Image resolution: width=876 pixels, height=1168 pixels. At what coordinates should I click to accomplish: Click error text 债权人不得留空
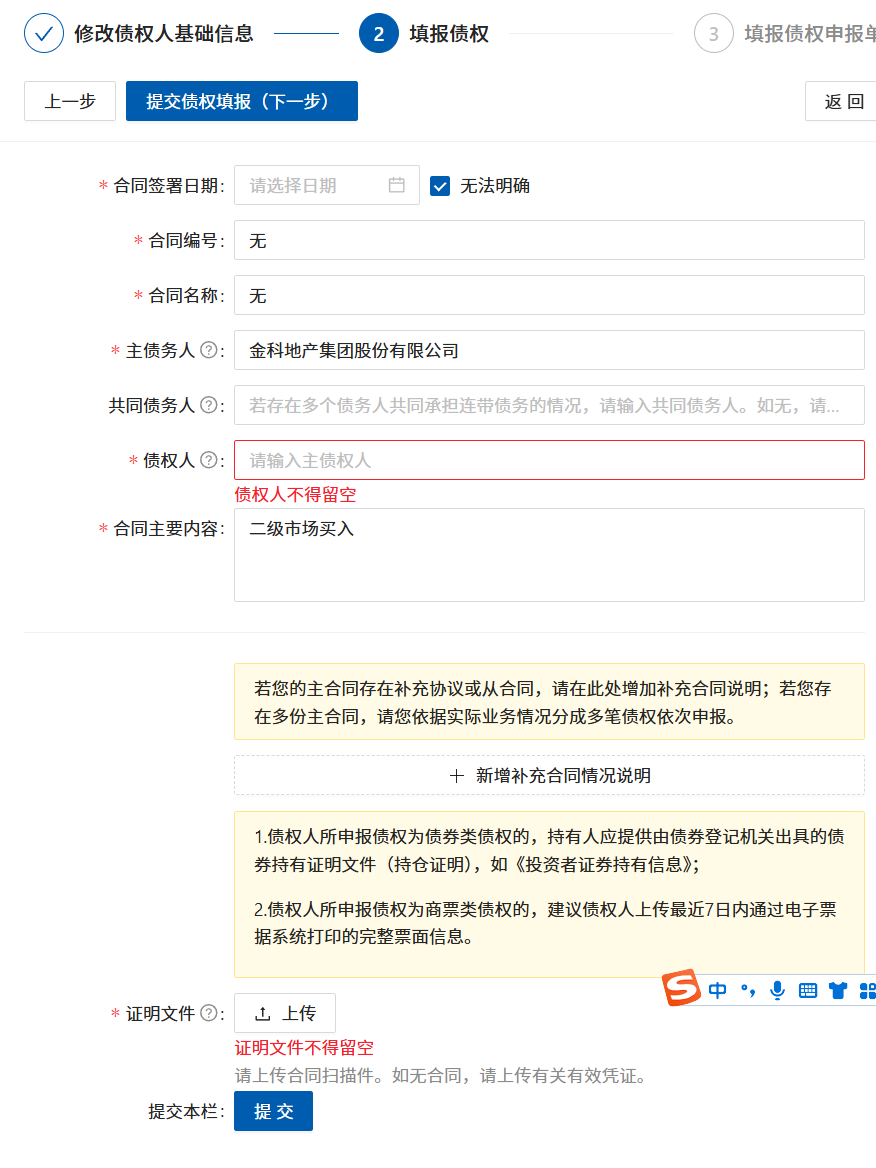click(x=296, y=495)
